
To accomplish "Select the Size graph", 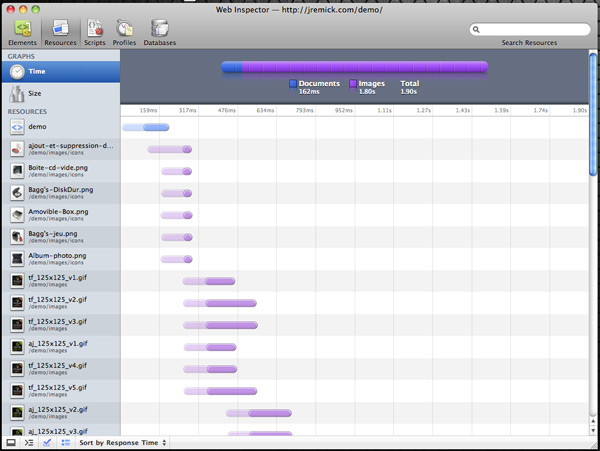I will pos(61,93).
